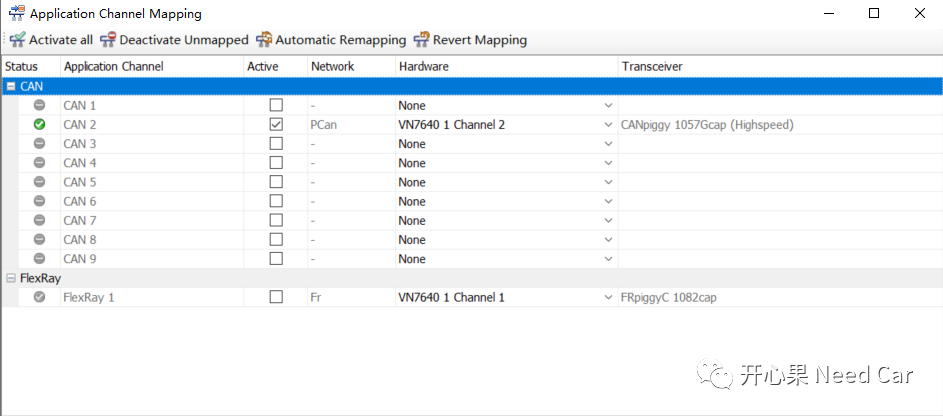Click the Active column header
Screen dimensions: 943x416
(x=275, y=67)
